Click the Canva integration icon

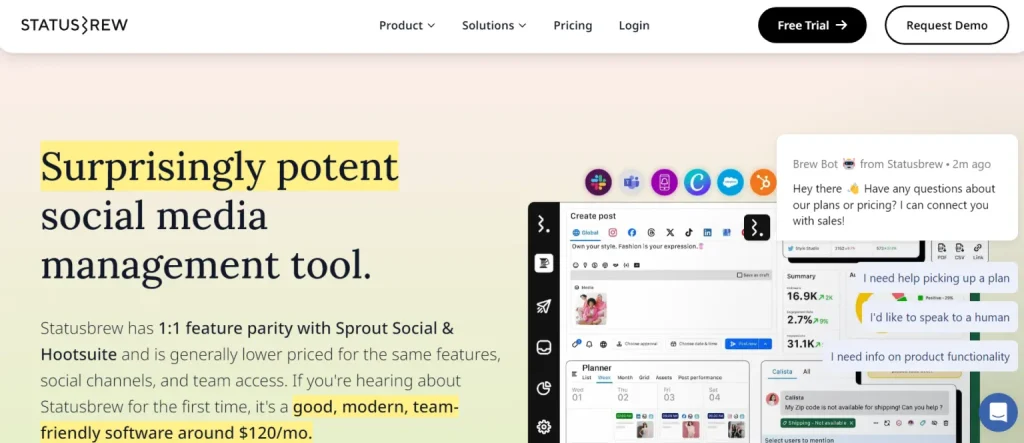click(697, 182)
